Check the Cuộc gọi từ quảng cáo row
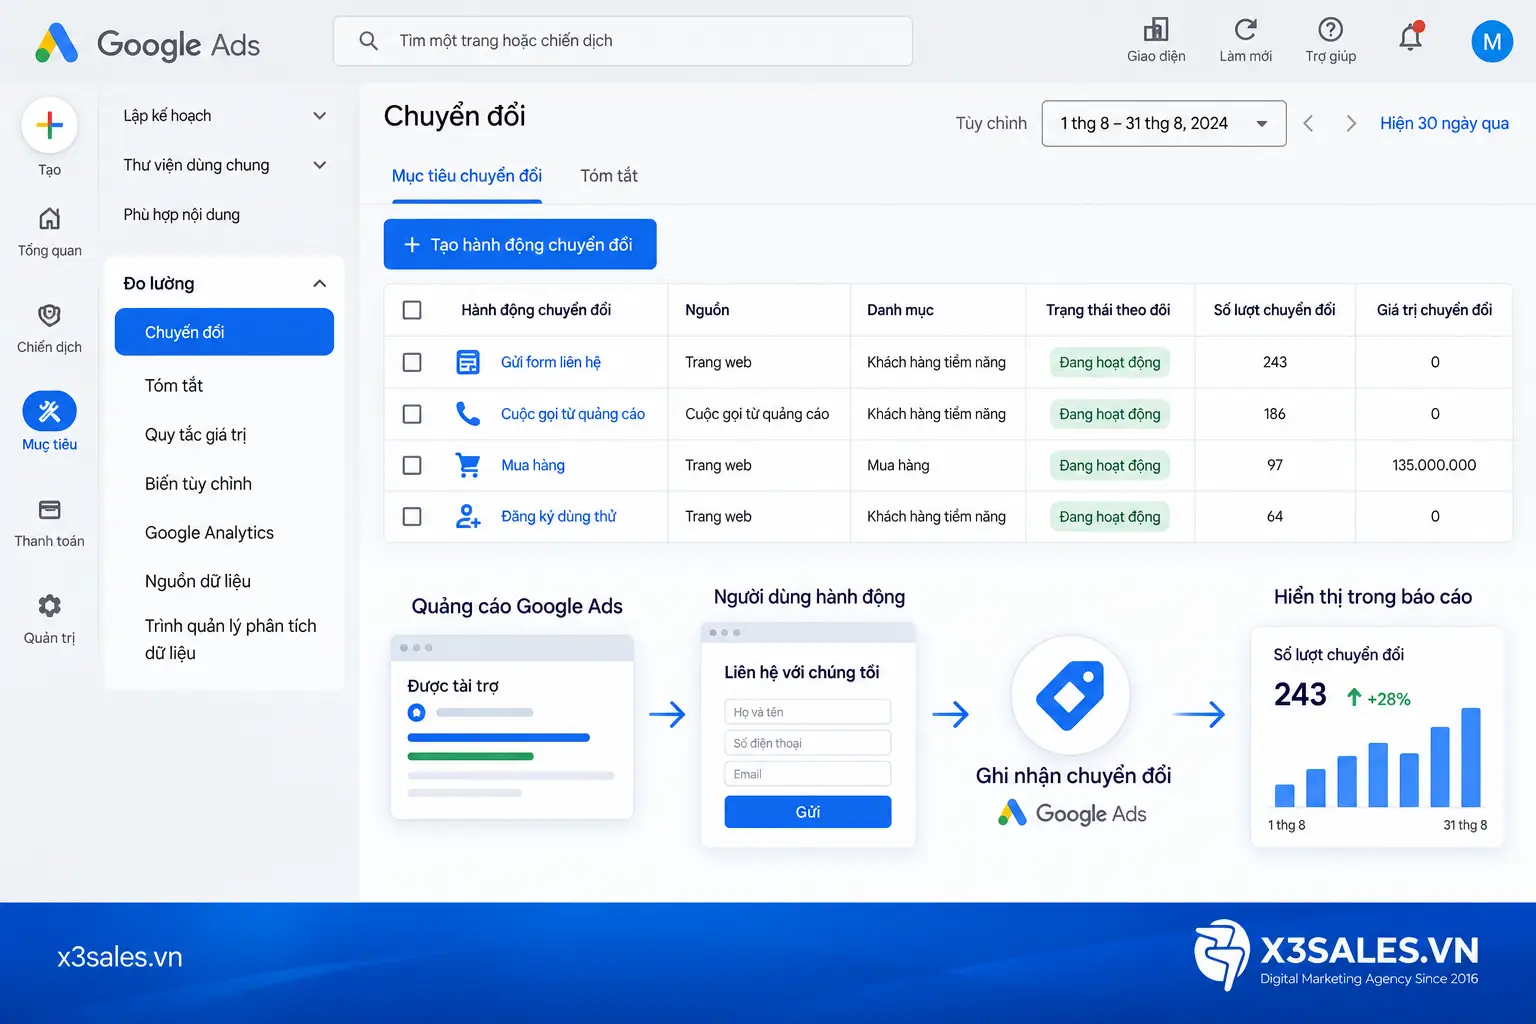 [x=412, y=414]
